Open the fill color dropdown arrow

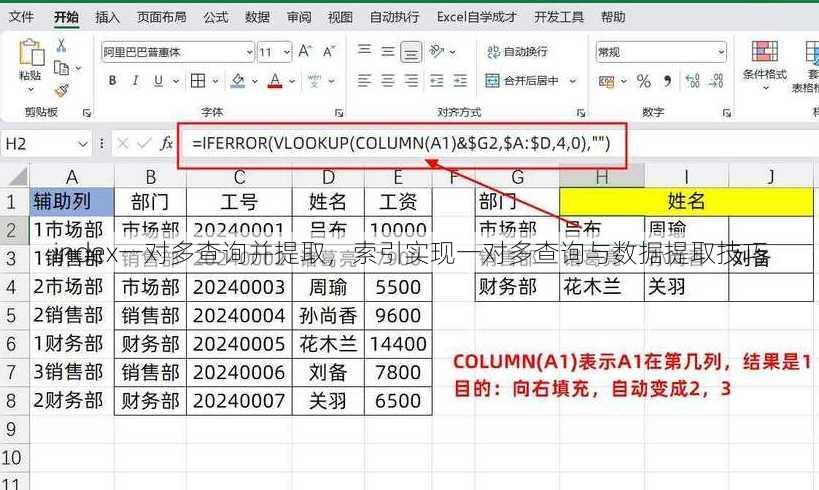255,81
